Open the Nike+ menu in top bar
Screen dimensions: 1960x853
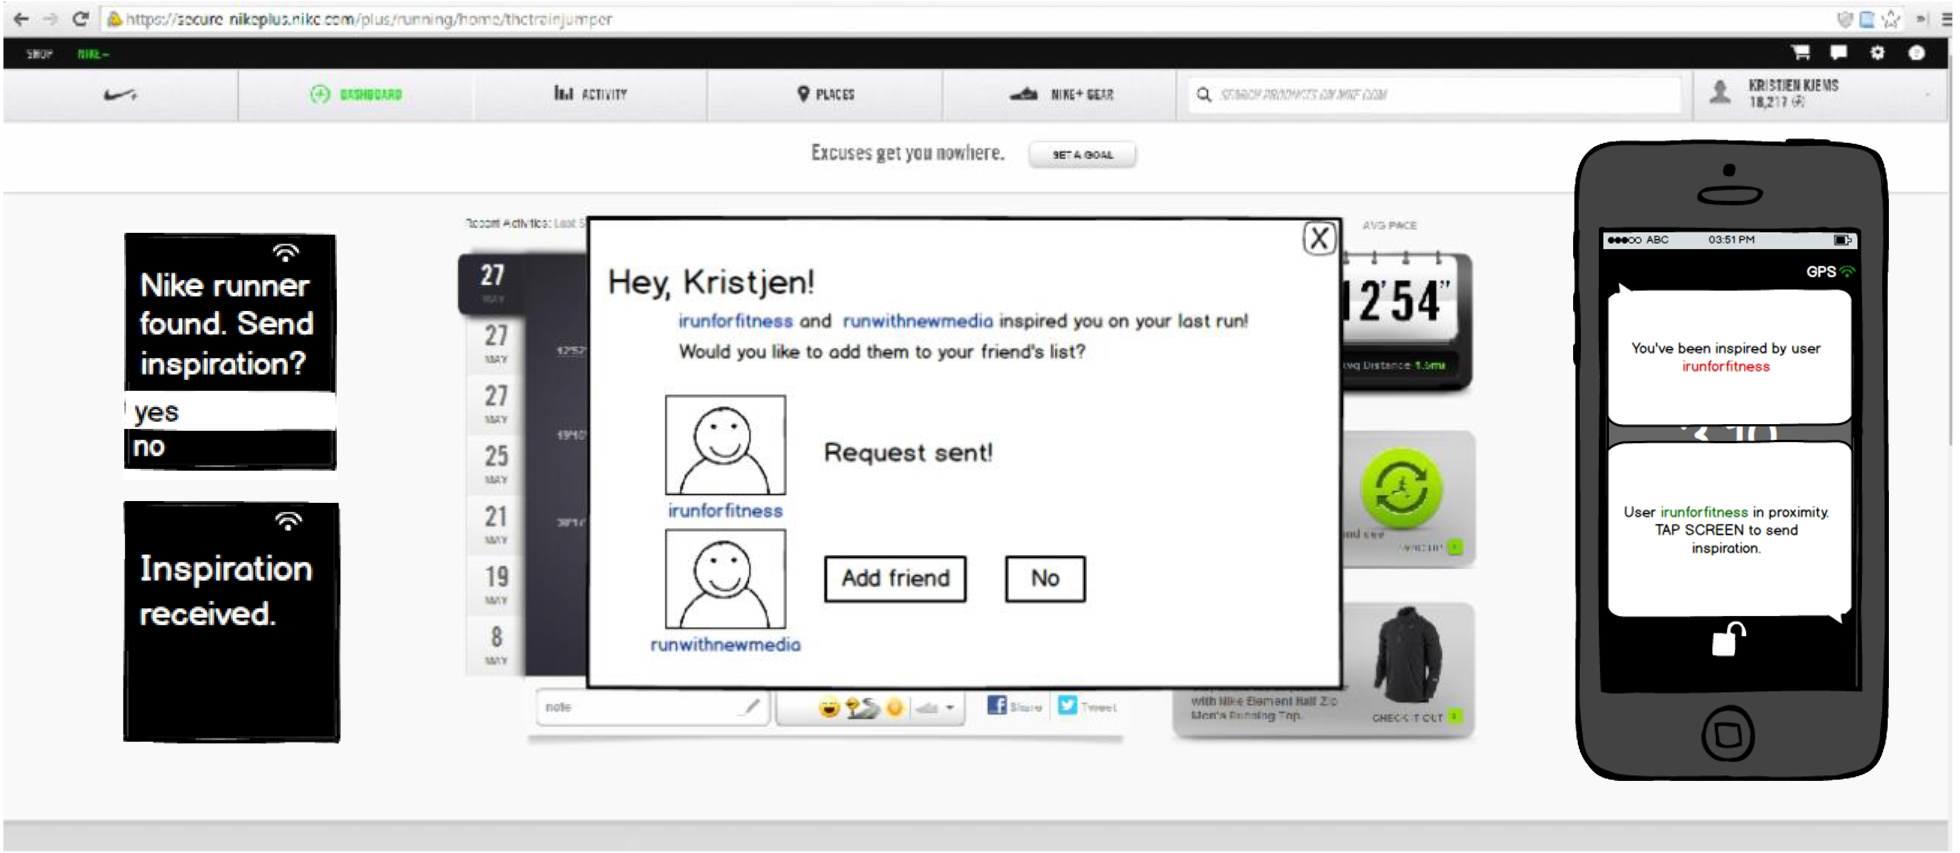(93, 53)
